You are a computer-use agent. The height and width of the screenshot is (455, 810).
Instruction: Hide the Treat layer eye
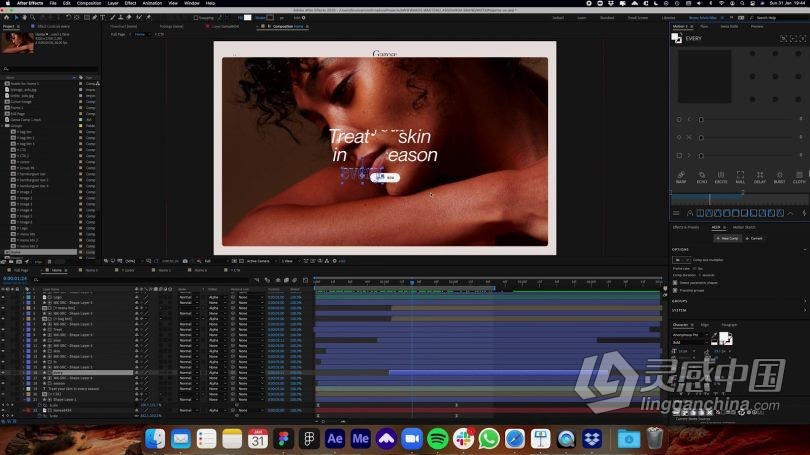pyautogui.click(x=4, y=330)
